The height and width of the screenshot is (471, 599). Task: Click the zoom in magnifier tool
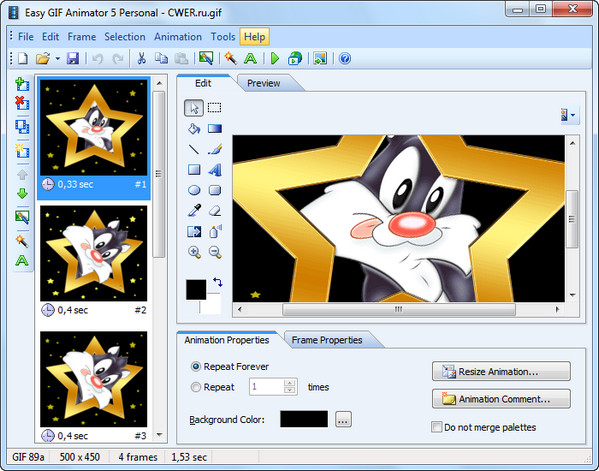(194, 252)
